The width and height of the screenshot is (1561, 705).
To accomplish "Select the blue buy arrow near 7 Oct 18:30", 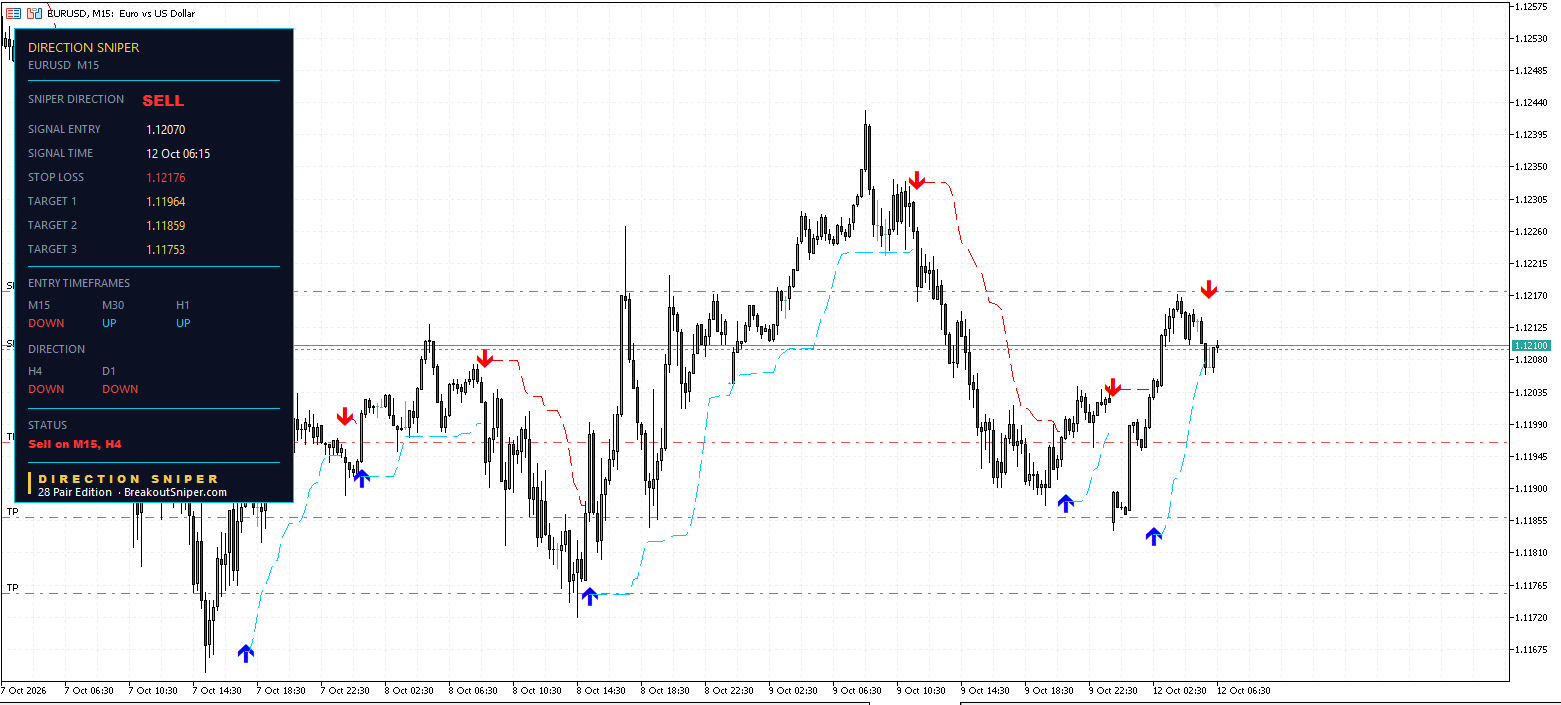I will tap(246, 653).
